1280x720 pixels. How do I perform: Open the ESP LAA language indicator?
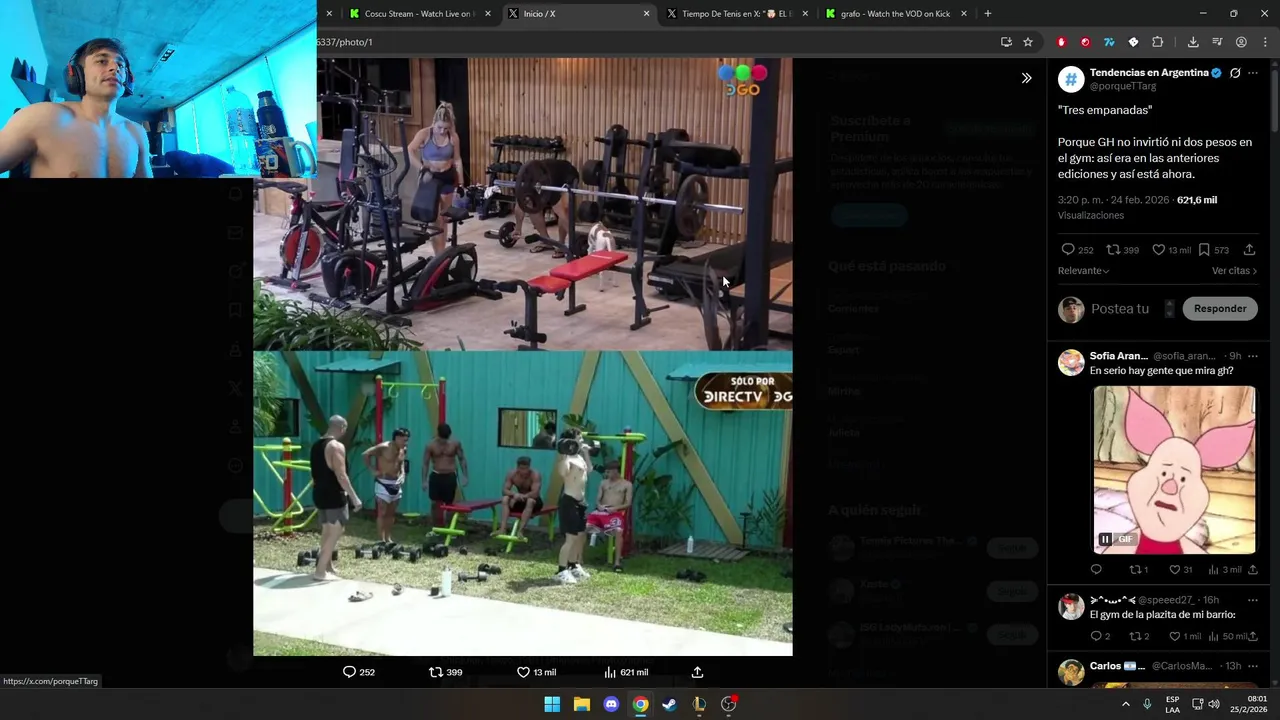click(x=1172, y=704)
